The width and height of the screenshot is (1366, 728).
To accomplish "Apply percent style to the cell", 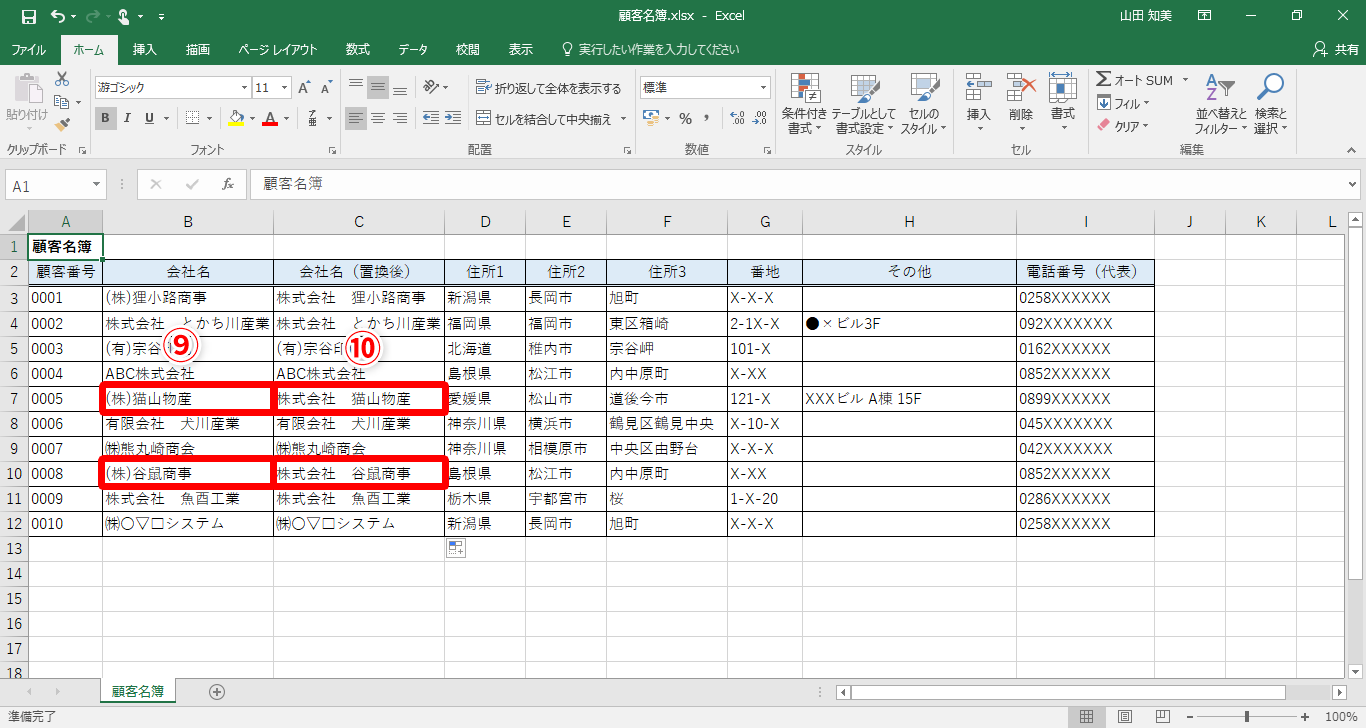I will (x=685, y=118).
